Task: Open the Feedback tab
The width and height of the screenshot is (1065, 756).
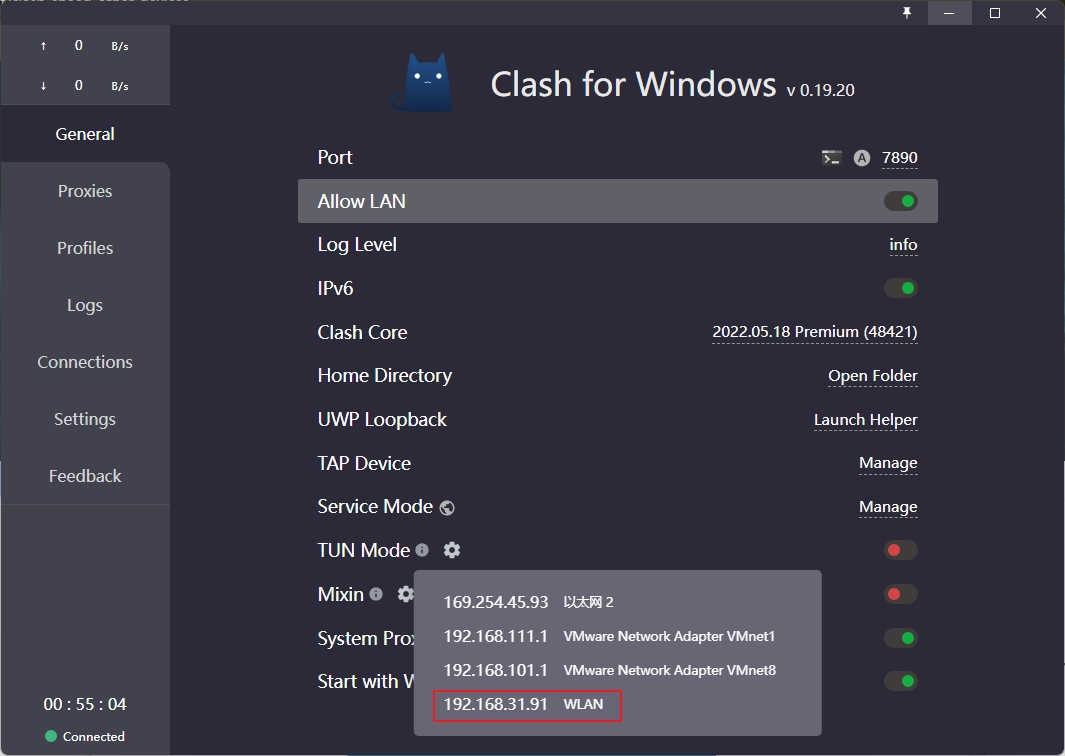Action: coord(85,476)
